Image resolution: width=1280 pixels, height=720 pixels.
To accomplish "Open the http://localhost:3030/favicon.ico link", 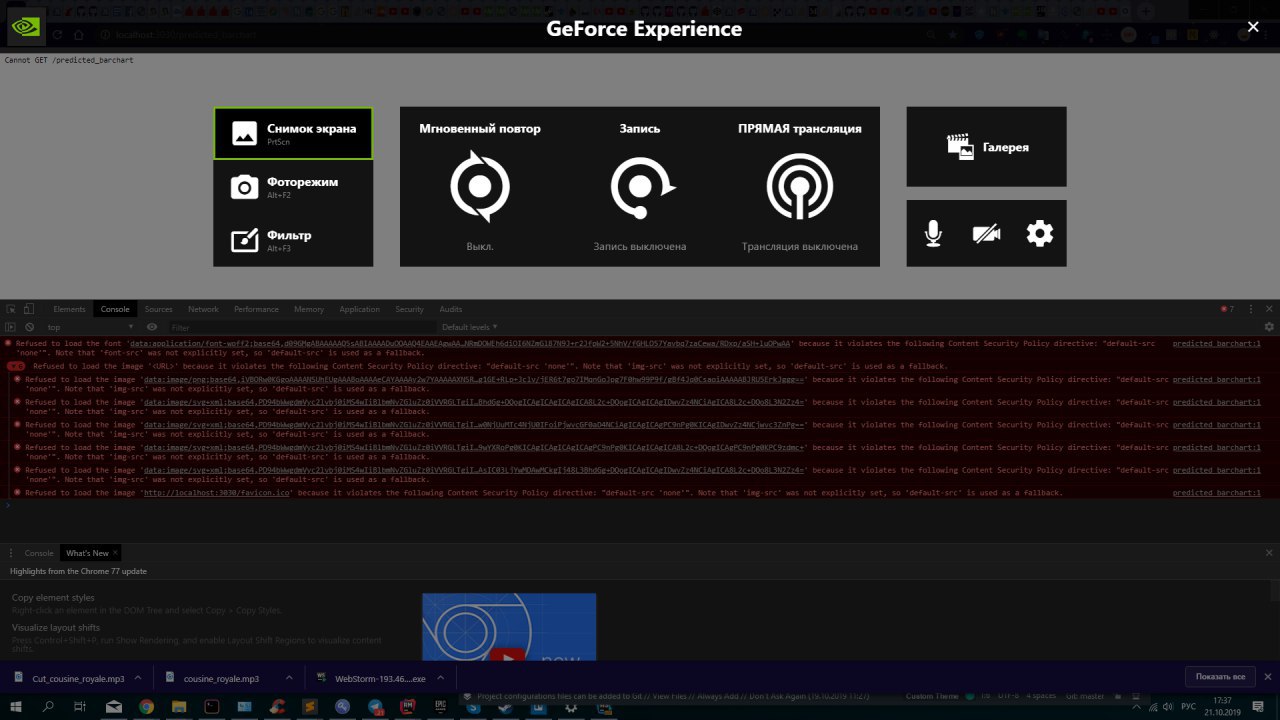I will (x=218, y=493).
